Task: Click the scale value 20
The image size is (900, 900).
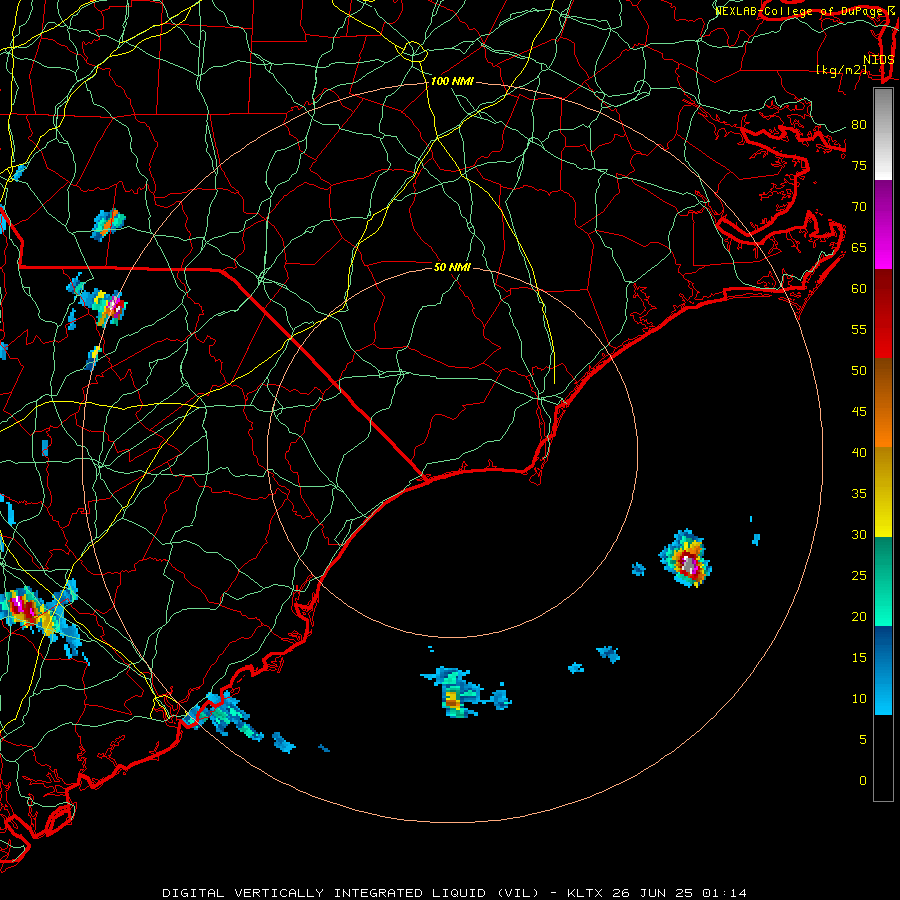Action: [859, 616]
